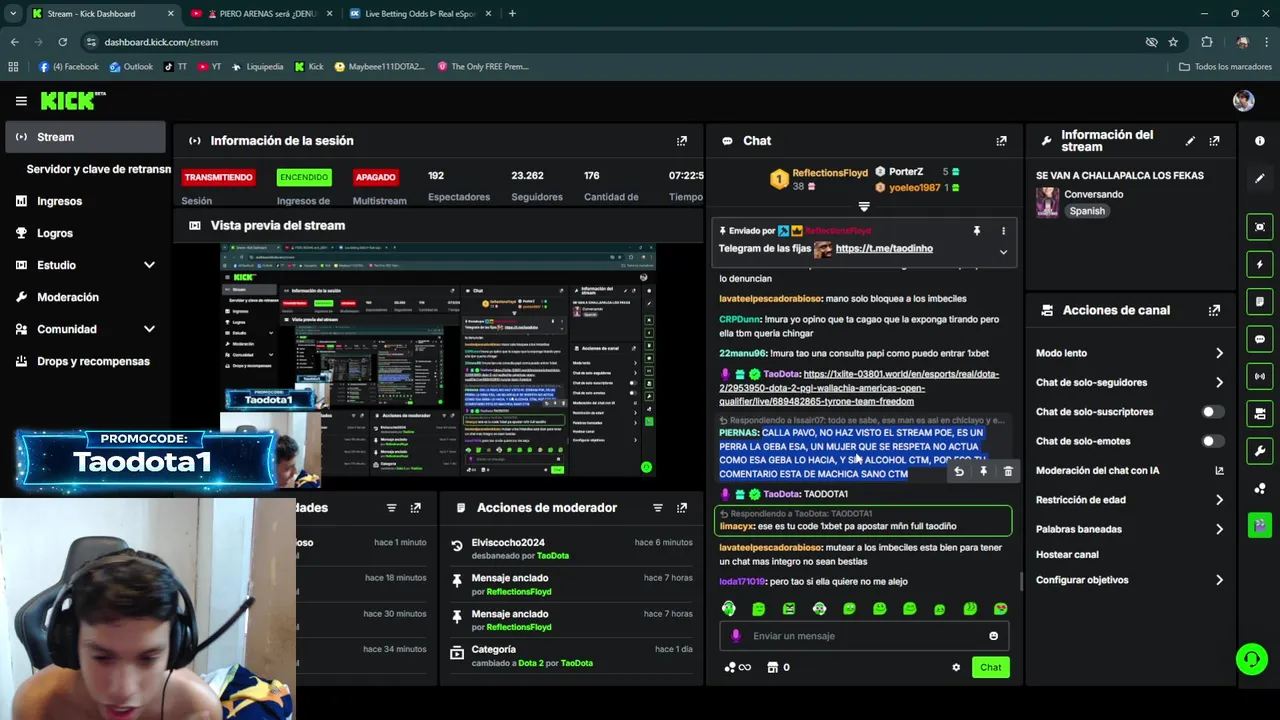Toggle Chat de solo-suscriptores switch
The height and width of the screenshot is (720, 1280).
1212,412
